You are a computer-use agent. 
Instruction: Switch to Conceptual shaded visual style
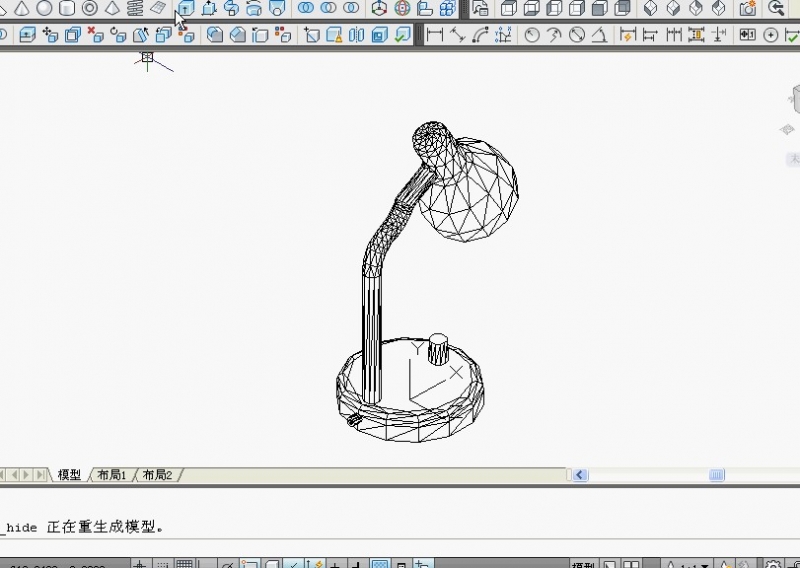(599, 8)
